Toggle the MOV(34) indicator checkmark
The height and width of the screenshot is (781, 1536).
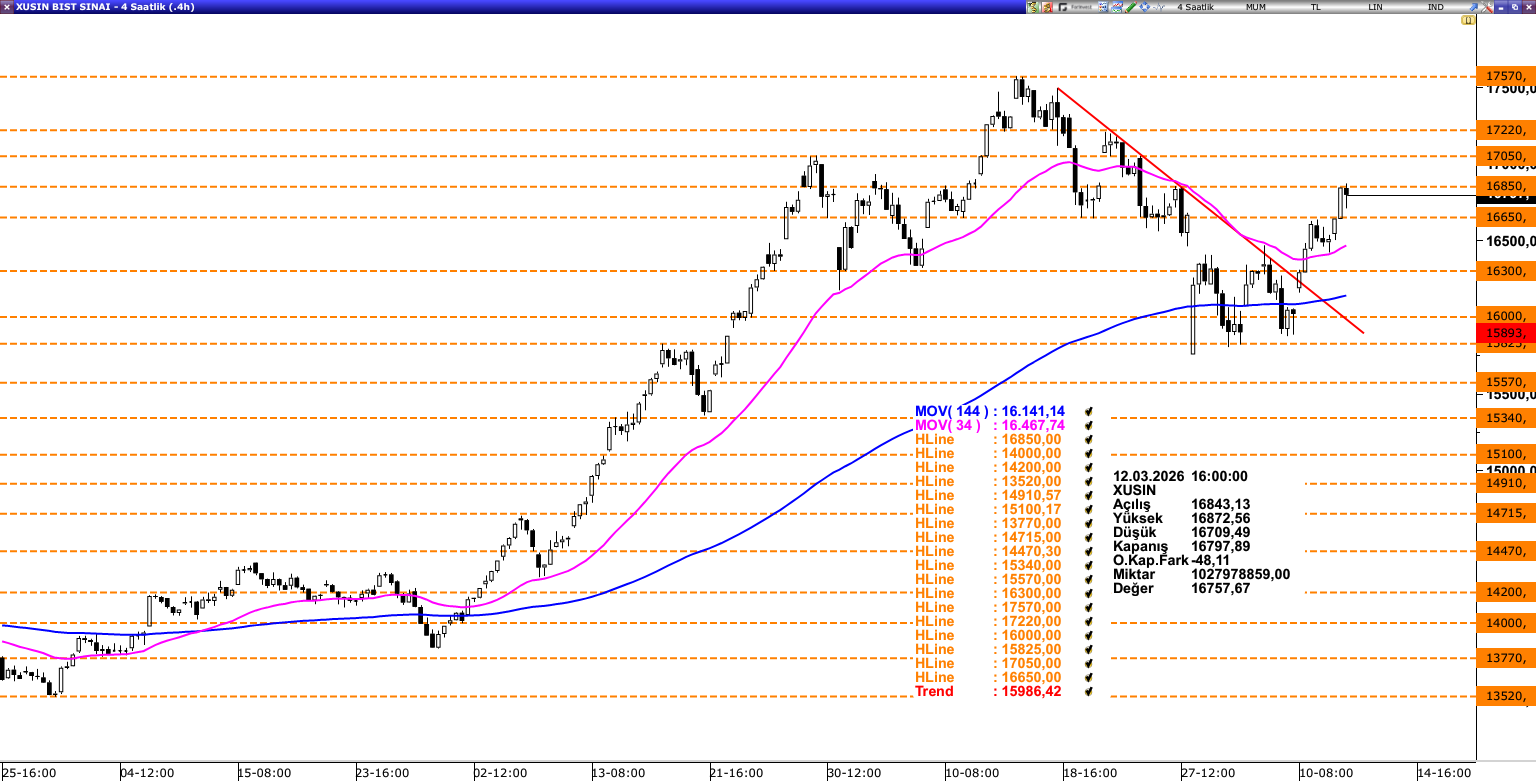(x=1088, y=425)
